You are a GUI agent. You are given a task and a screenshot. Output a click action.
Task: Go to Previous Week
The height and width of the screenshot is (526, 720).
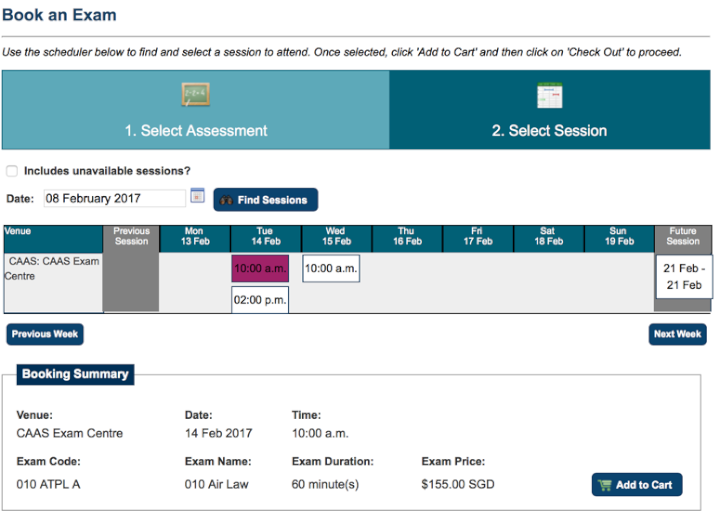click(45, 334)
